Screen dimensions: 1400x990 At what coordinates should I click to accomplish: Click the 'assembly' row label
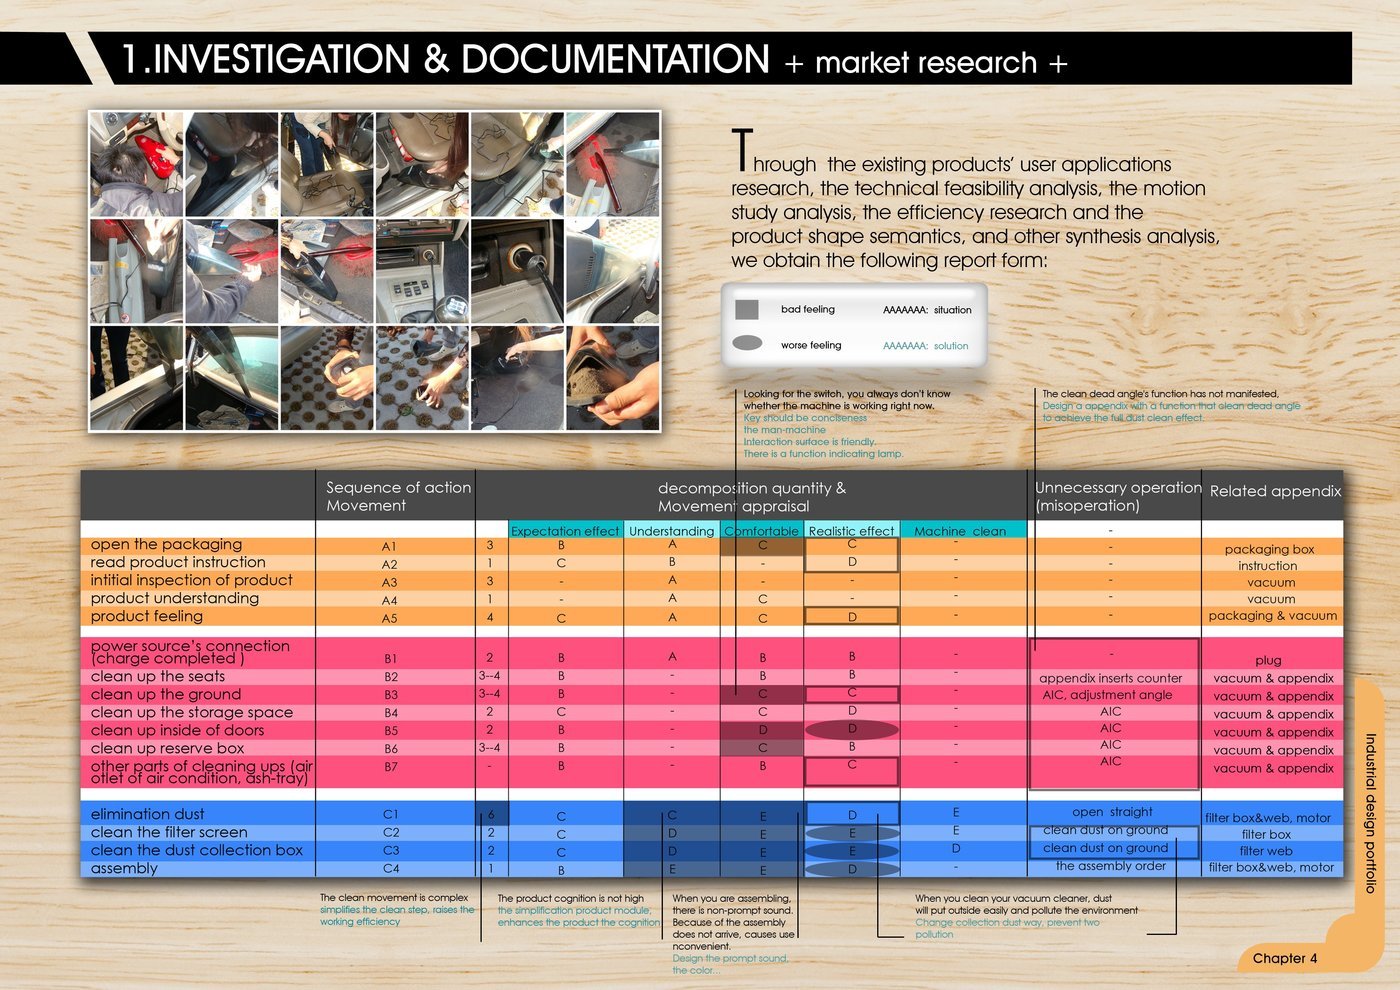[x=124, y=868]
